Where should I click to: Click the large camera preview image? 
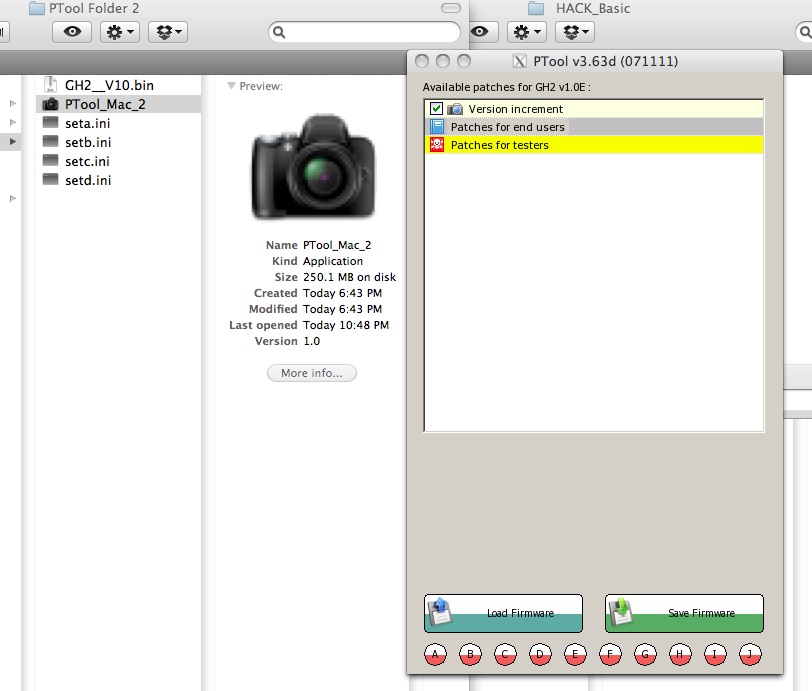tap(313, 167)
